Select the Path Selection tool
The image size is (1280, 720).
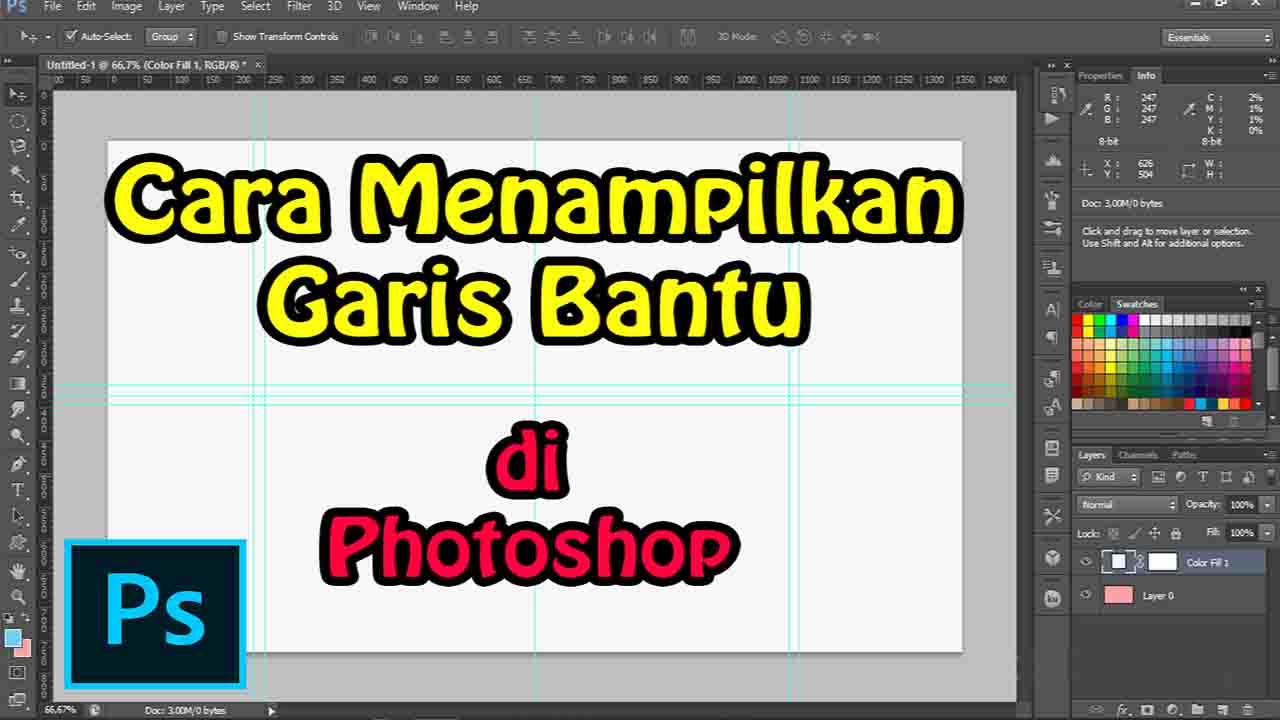(18, 516)
